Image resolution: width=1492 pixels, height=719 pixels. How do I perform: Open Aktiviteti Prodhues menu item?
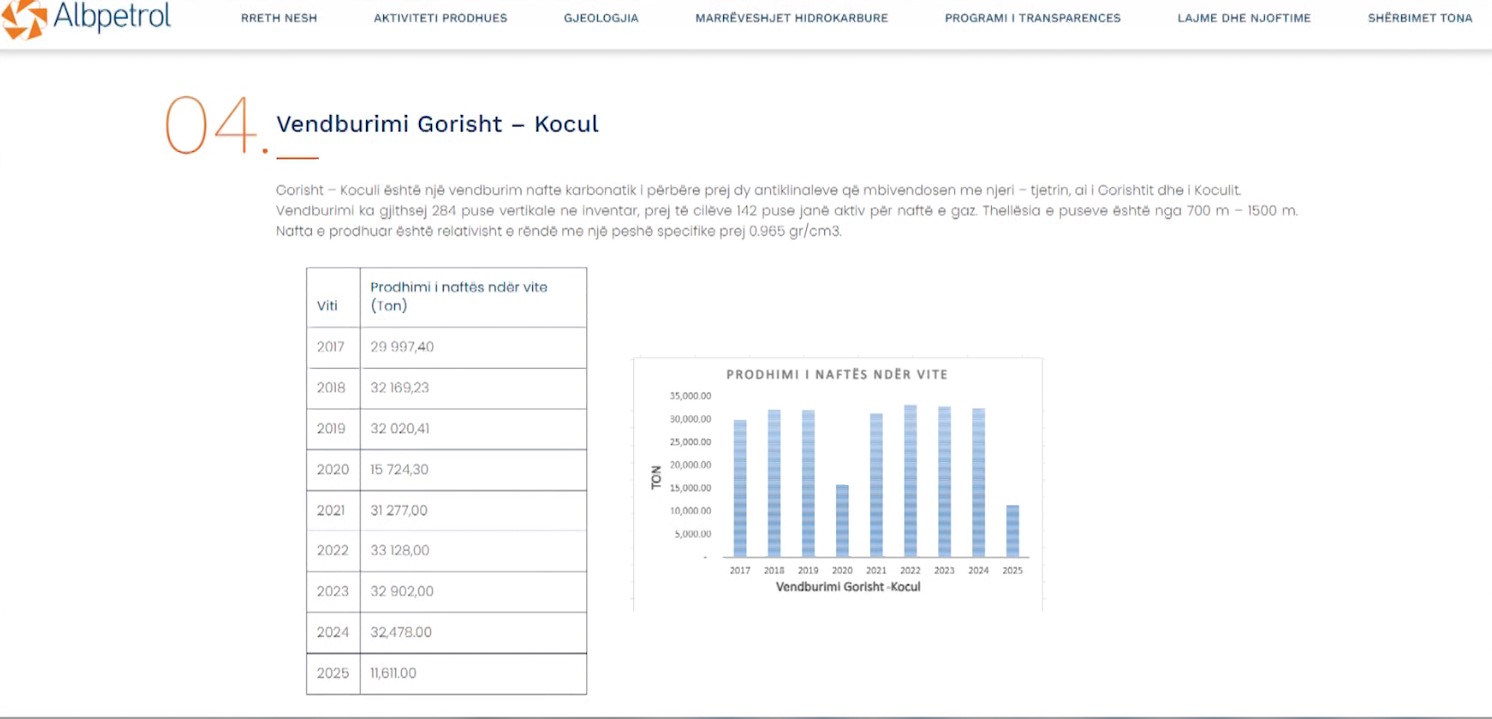click(440, 18)
